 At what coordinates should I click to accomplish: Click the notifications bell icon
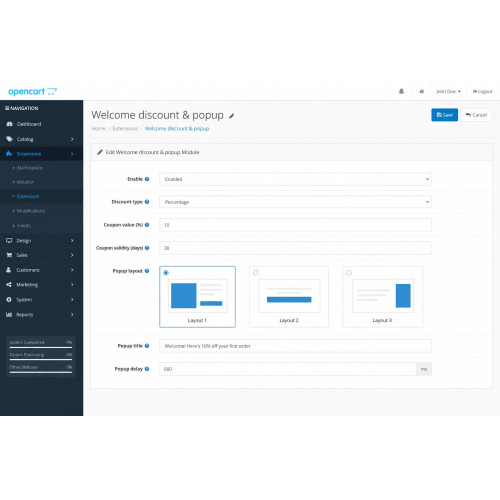pos(401,91)
